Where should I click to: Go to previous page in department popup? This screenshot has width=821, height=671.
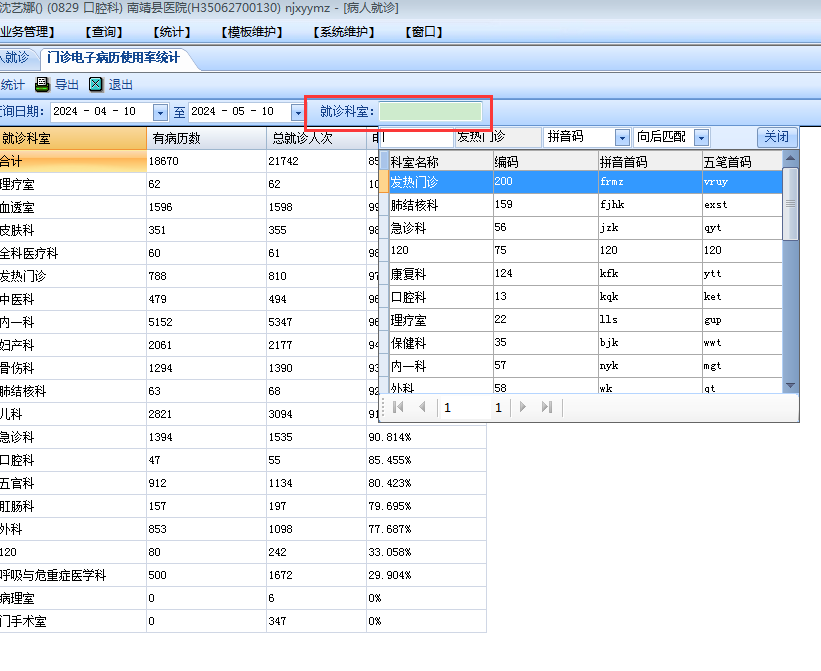[422, 407]
